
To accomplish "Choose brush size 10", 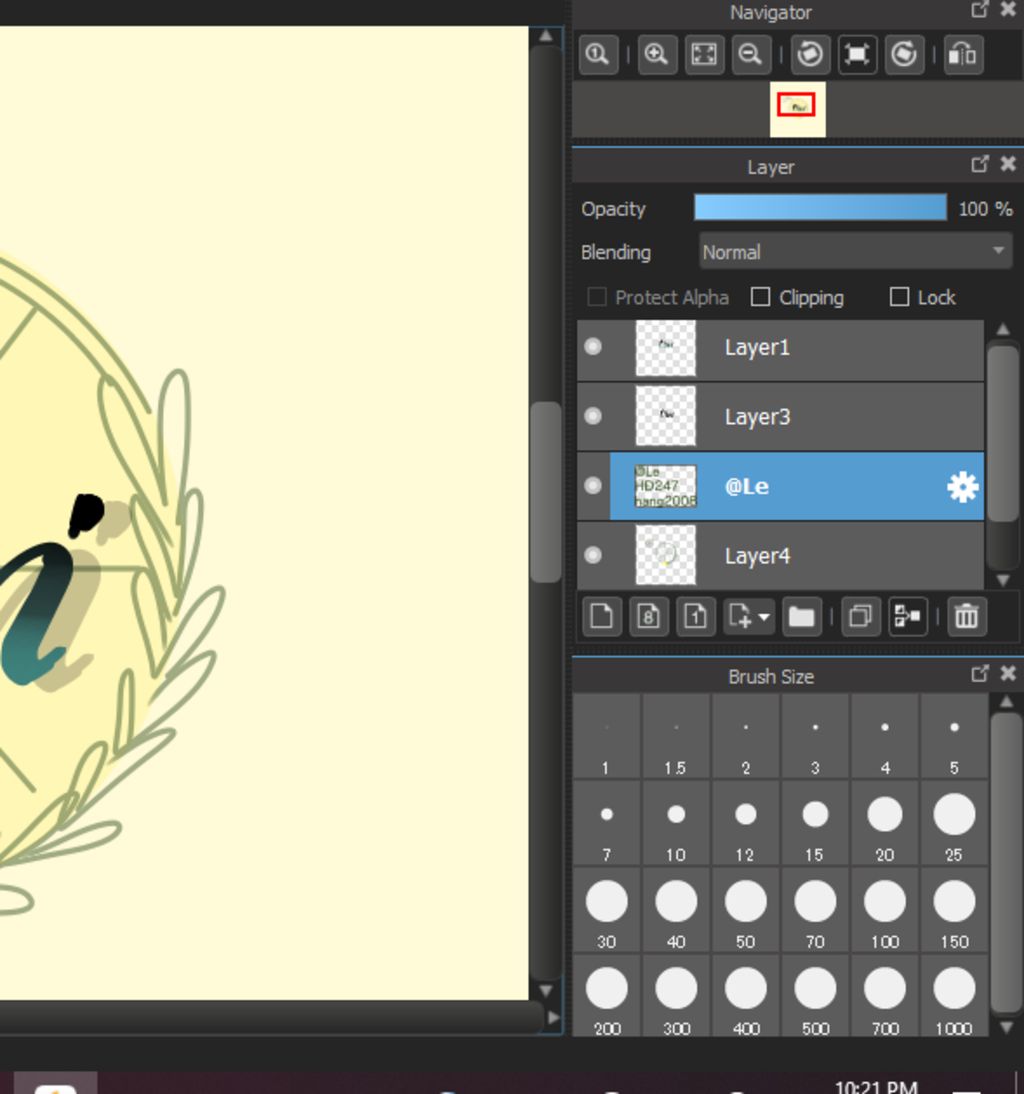I will [x=675, y=823].
